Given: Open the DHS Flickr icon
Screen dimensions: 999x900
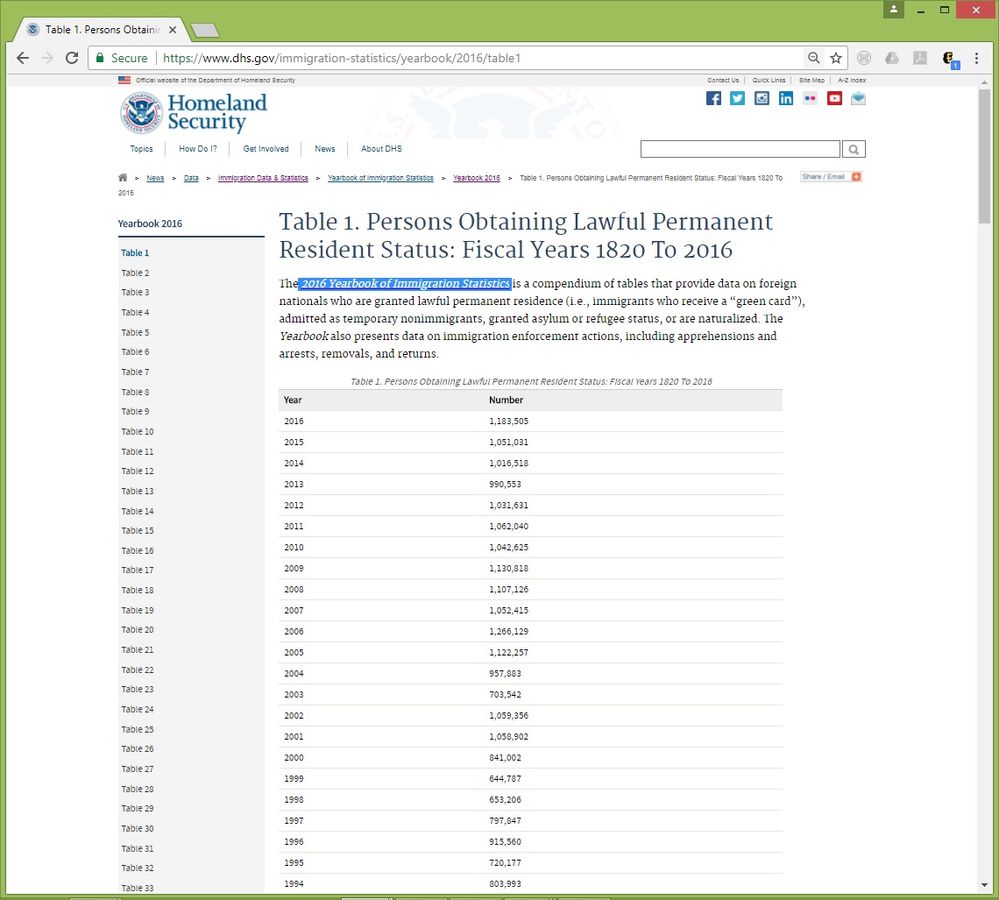Looking at the screenshot, I should pos(810,98).
